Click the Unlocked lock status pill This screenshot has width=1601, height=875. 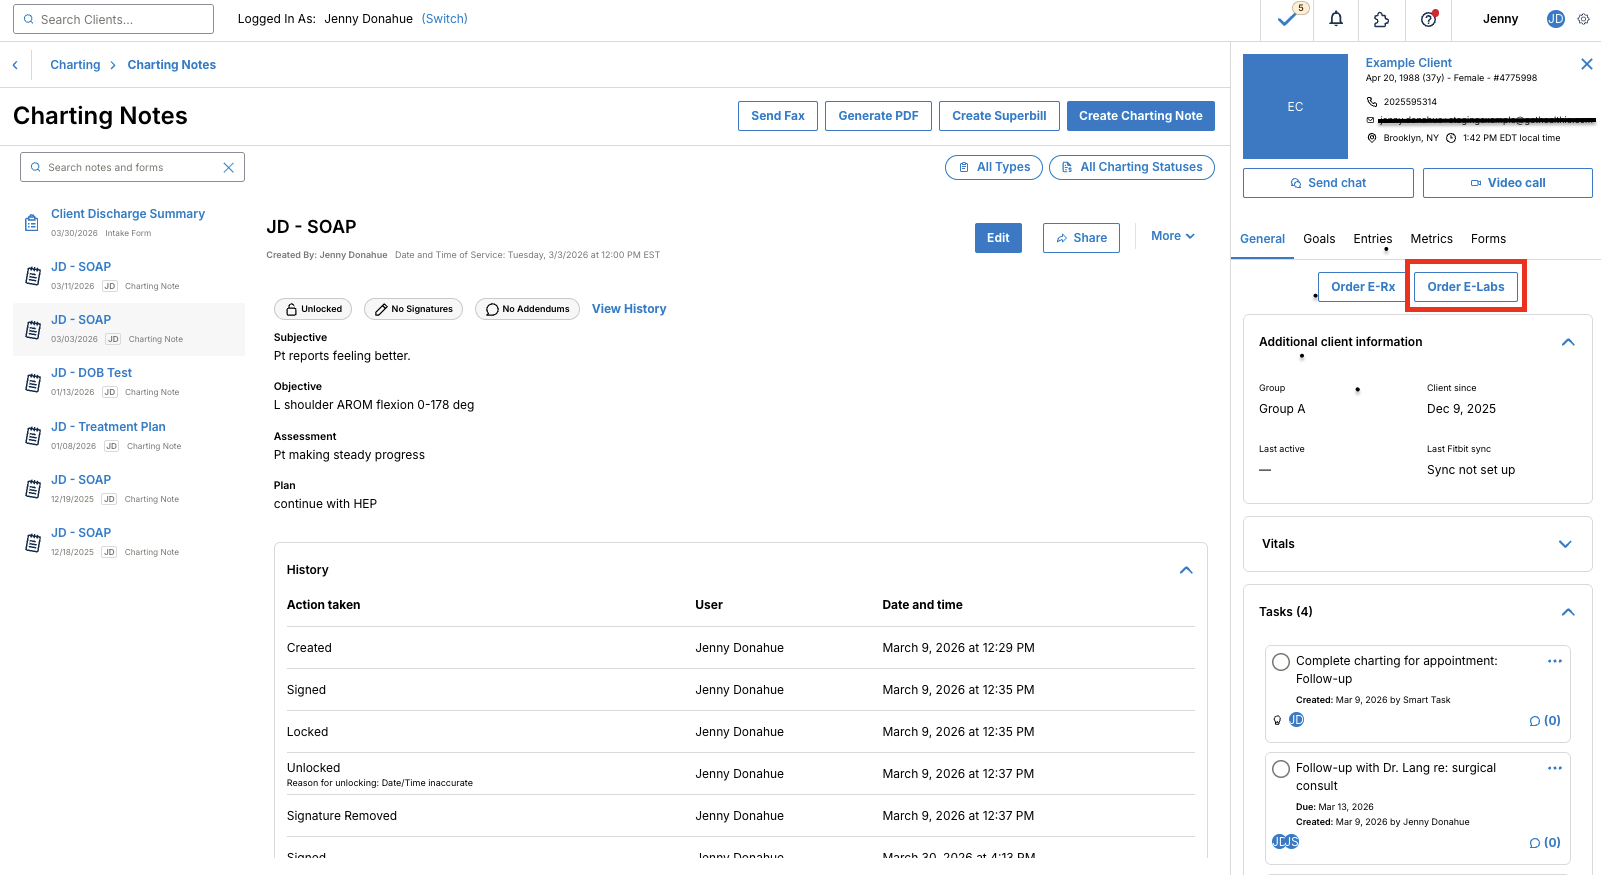point(313,309)
